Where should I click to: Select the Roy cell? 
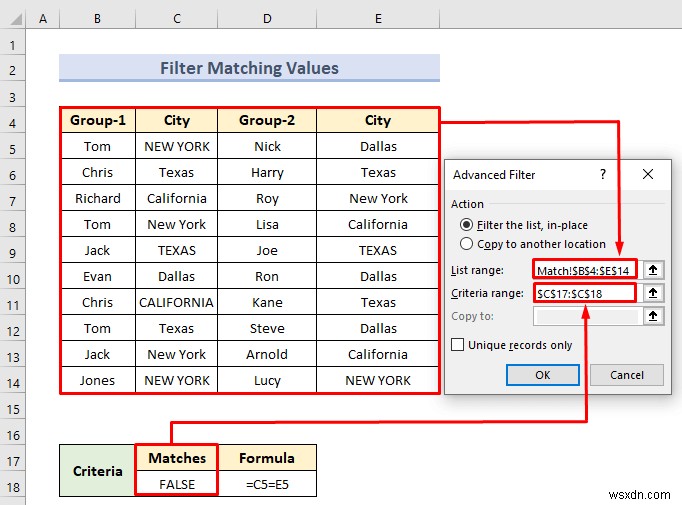coord(267,198)
